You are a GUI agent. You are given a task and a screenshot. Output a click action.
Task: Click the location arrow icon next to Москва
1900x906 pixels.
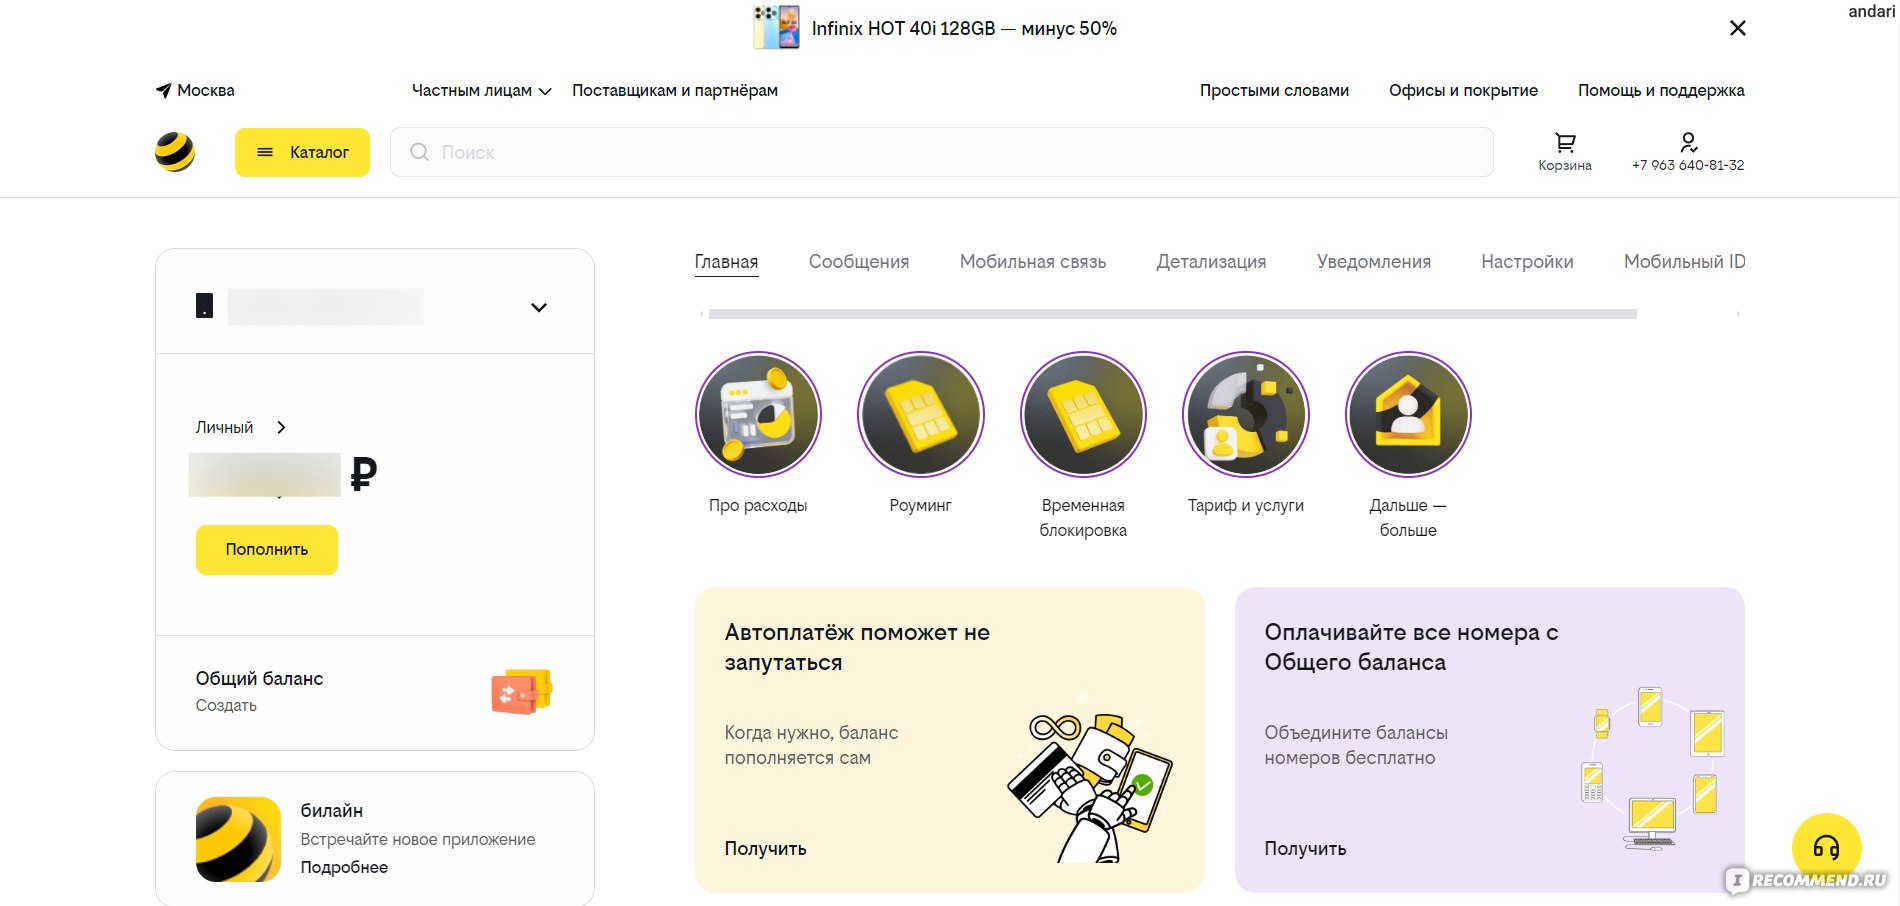pos(163,90)
